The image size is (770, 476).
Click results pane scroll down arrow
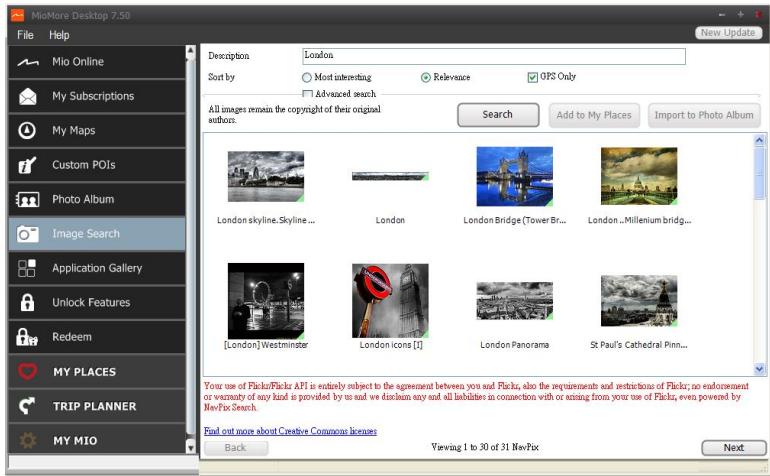[x=759, y=368]
